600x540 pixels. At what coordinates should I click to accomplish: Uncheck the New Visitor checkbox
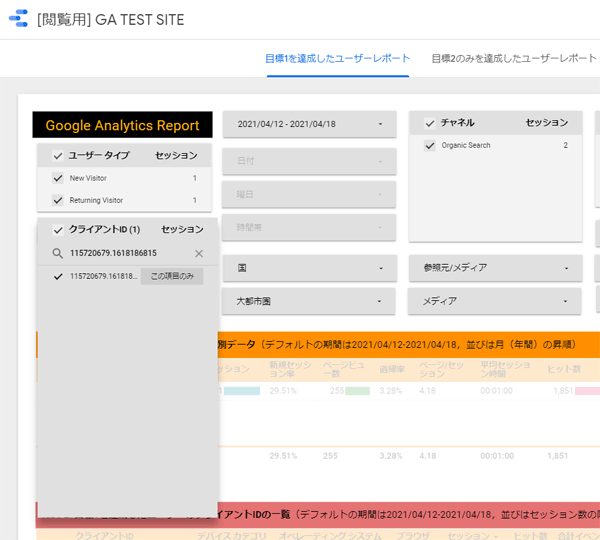point(58,178)
